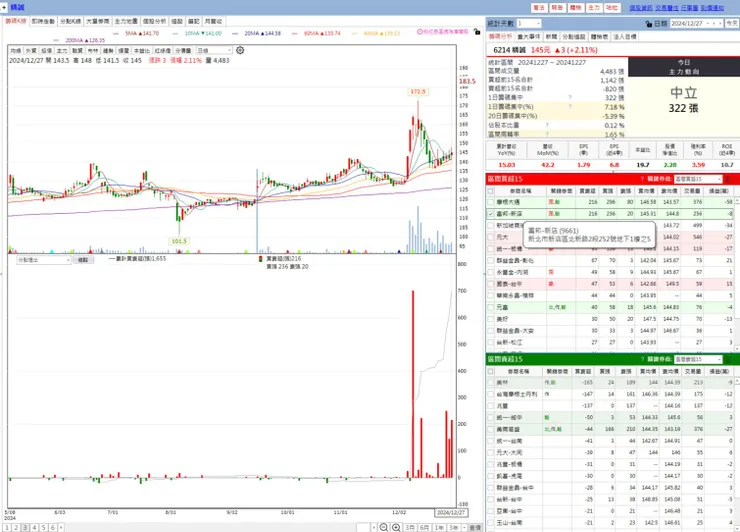
Task: Zoom out chart with minus magnifier
Action: pos(384,527)
